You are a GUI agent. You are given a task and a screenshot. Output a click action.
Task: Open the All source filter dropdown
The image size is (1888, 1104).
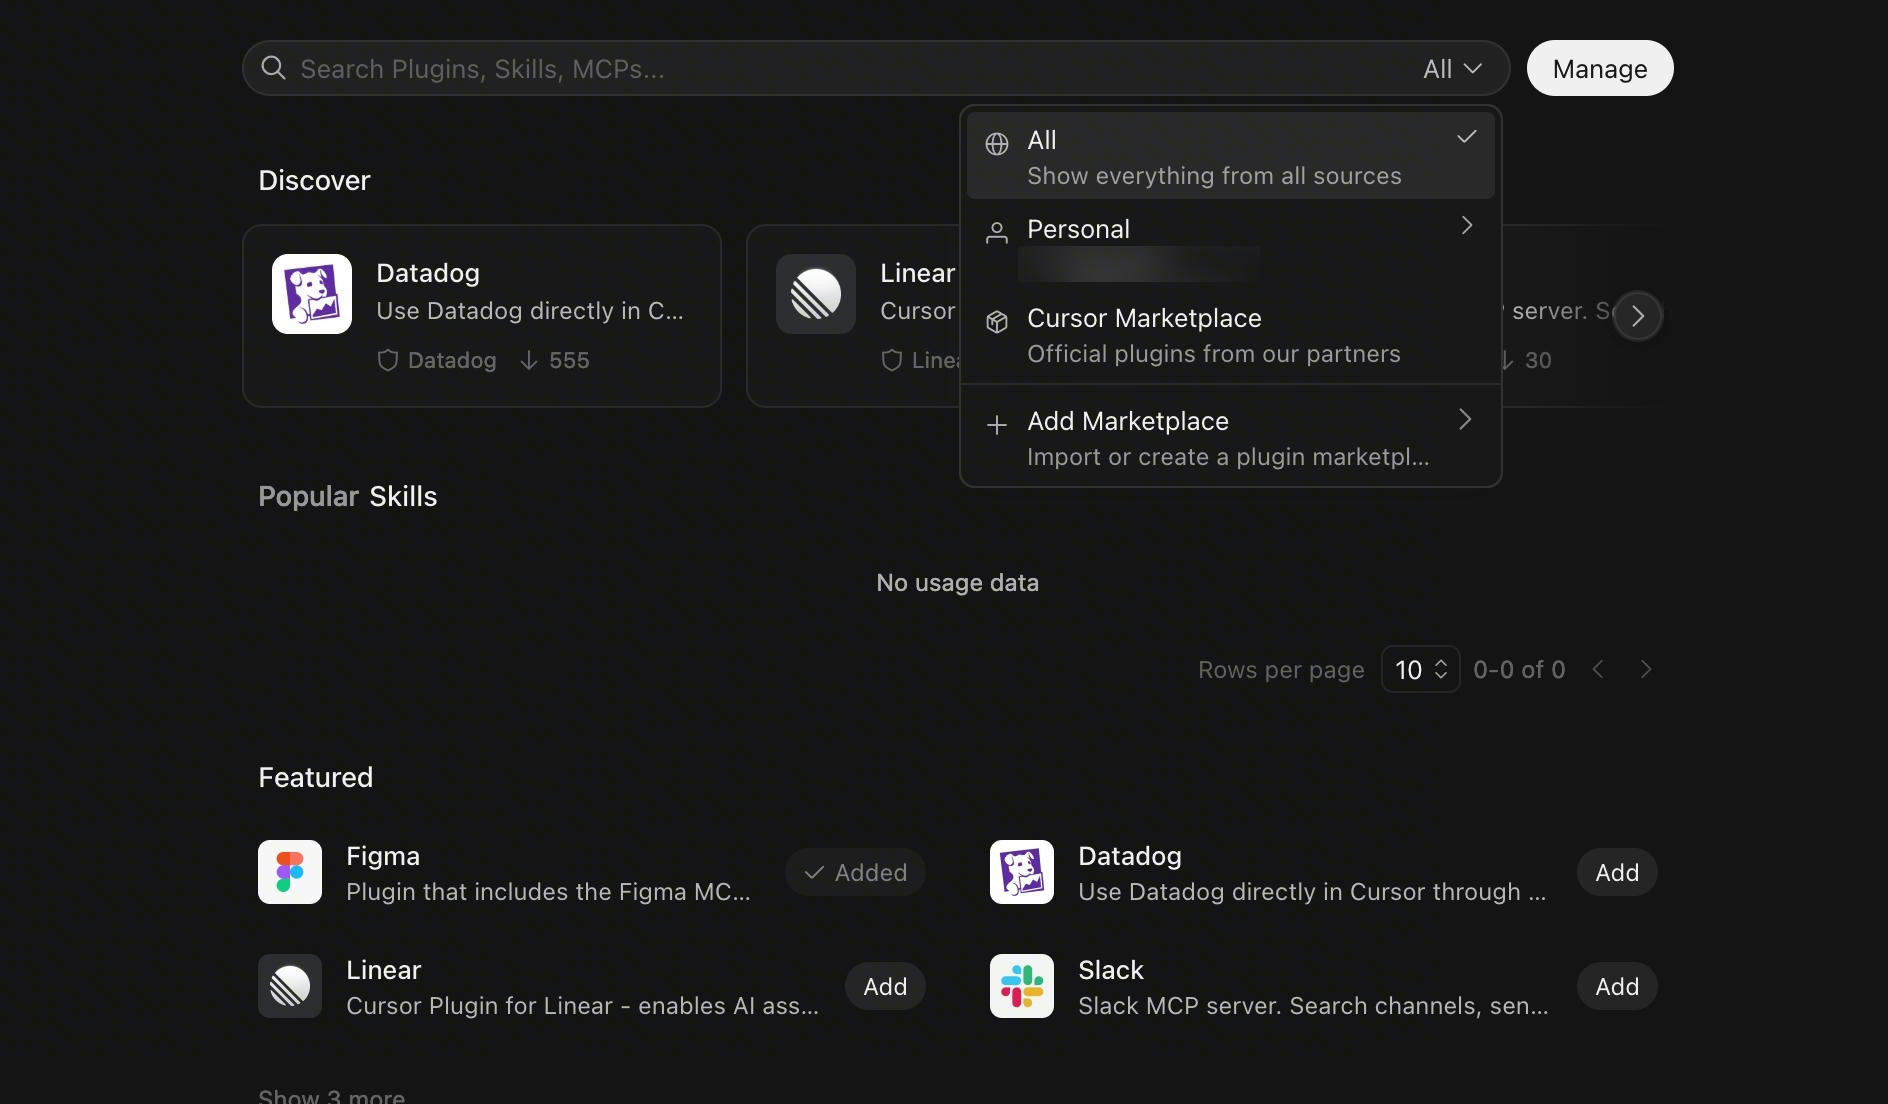coord(1452,68)
